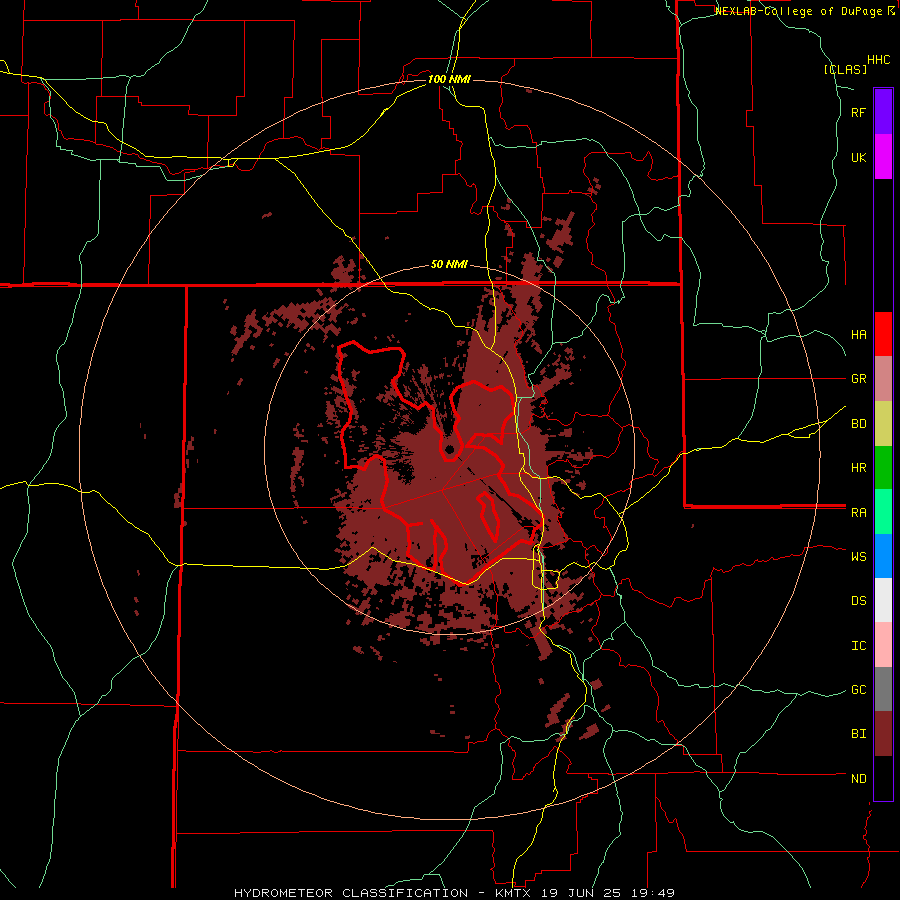Viewport: 900px width, 900px height.
Task: Click the HA red legend swatch
Action: pyautogui.click(x=883, y=334)
